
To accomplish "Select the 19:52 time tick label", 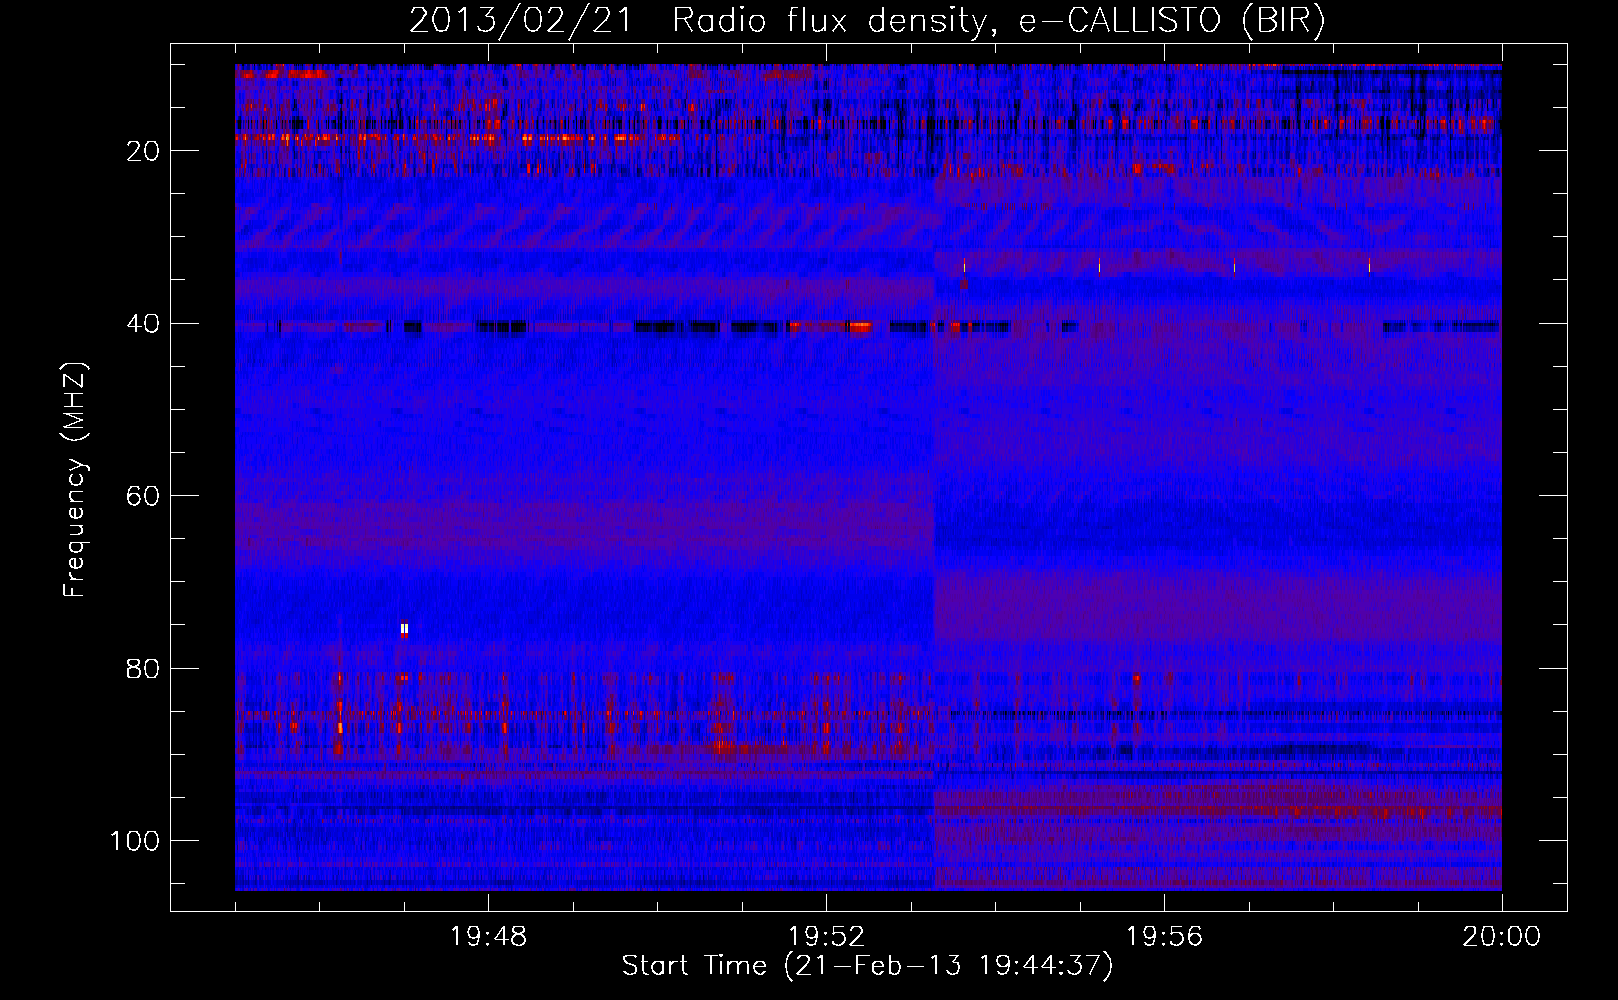I will pyautogui.click(x=826, y=937).
